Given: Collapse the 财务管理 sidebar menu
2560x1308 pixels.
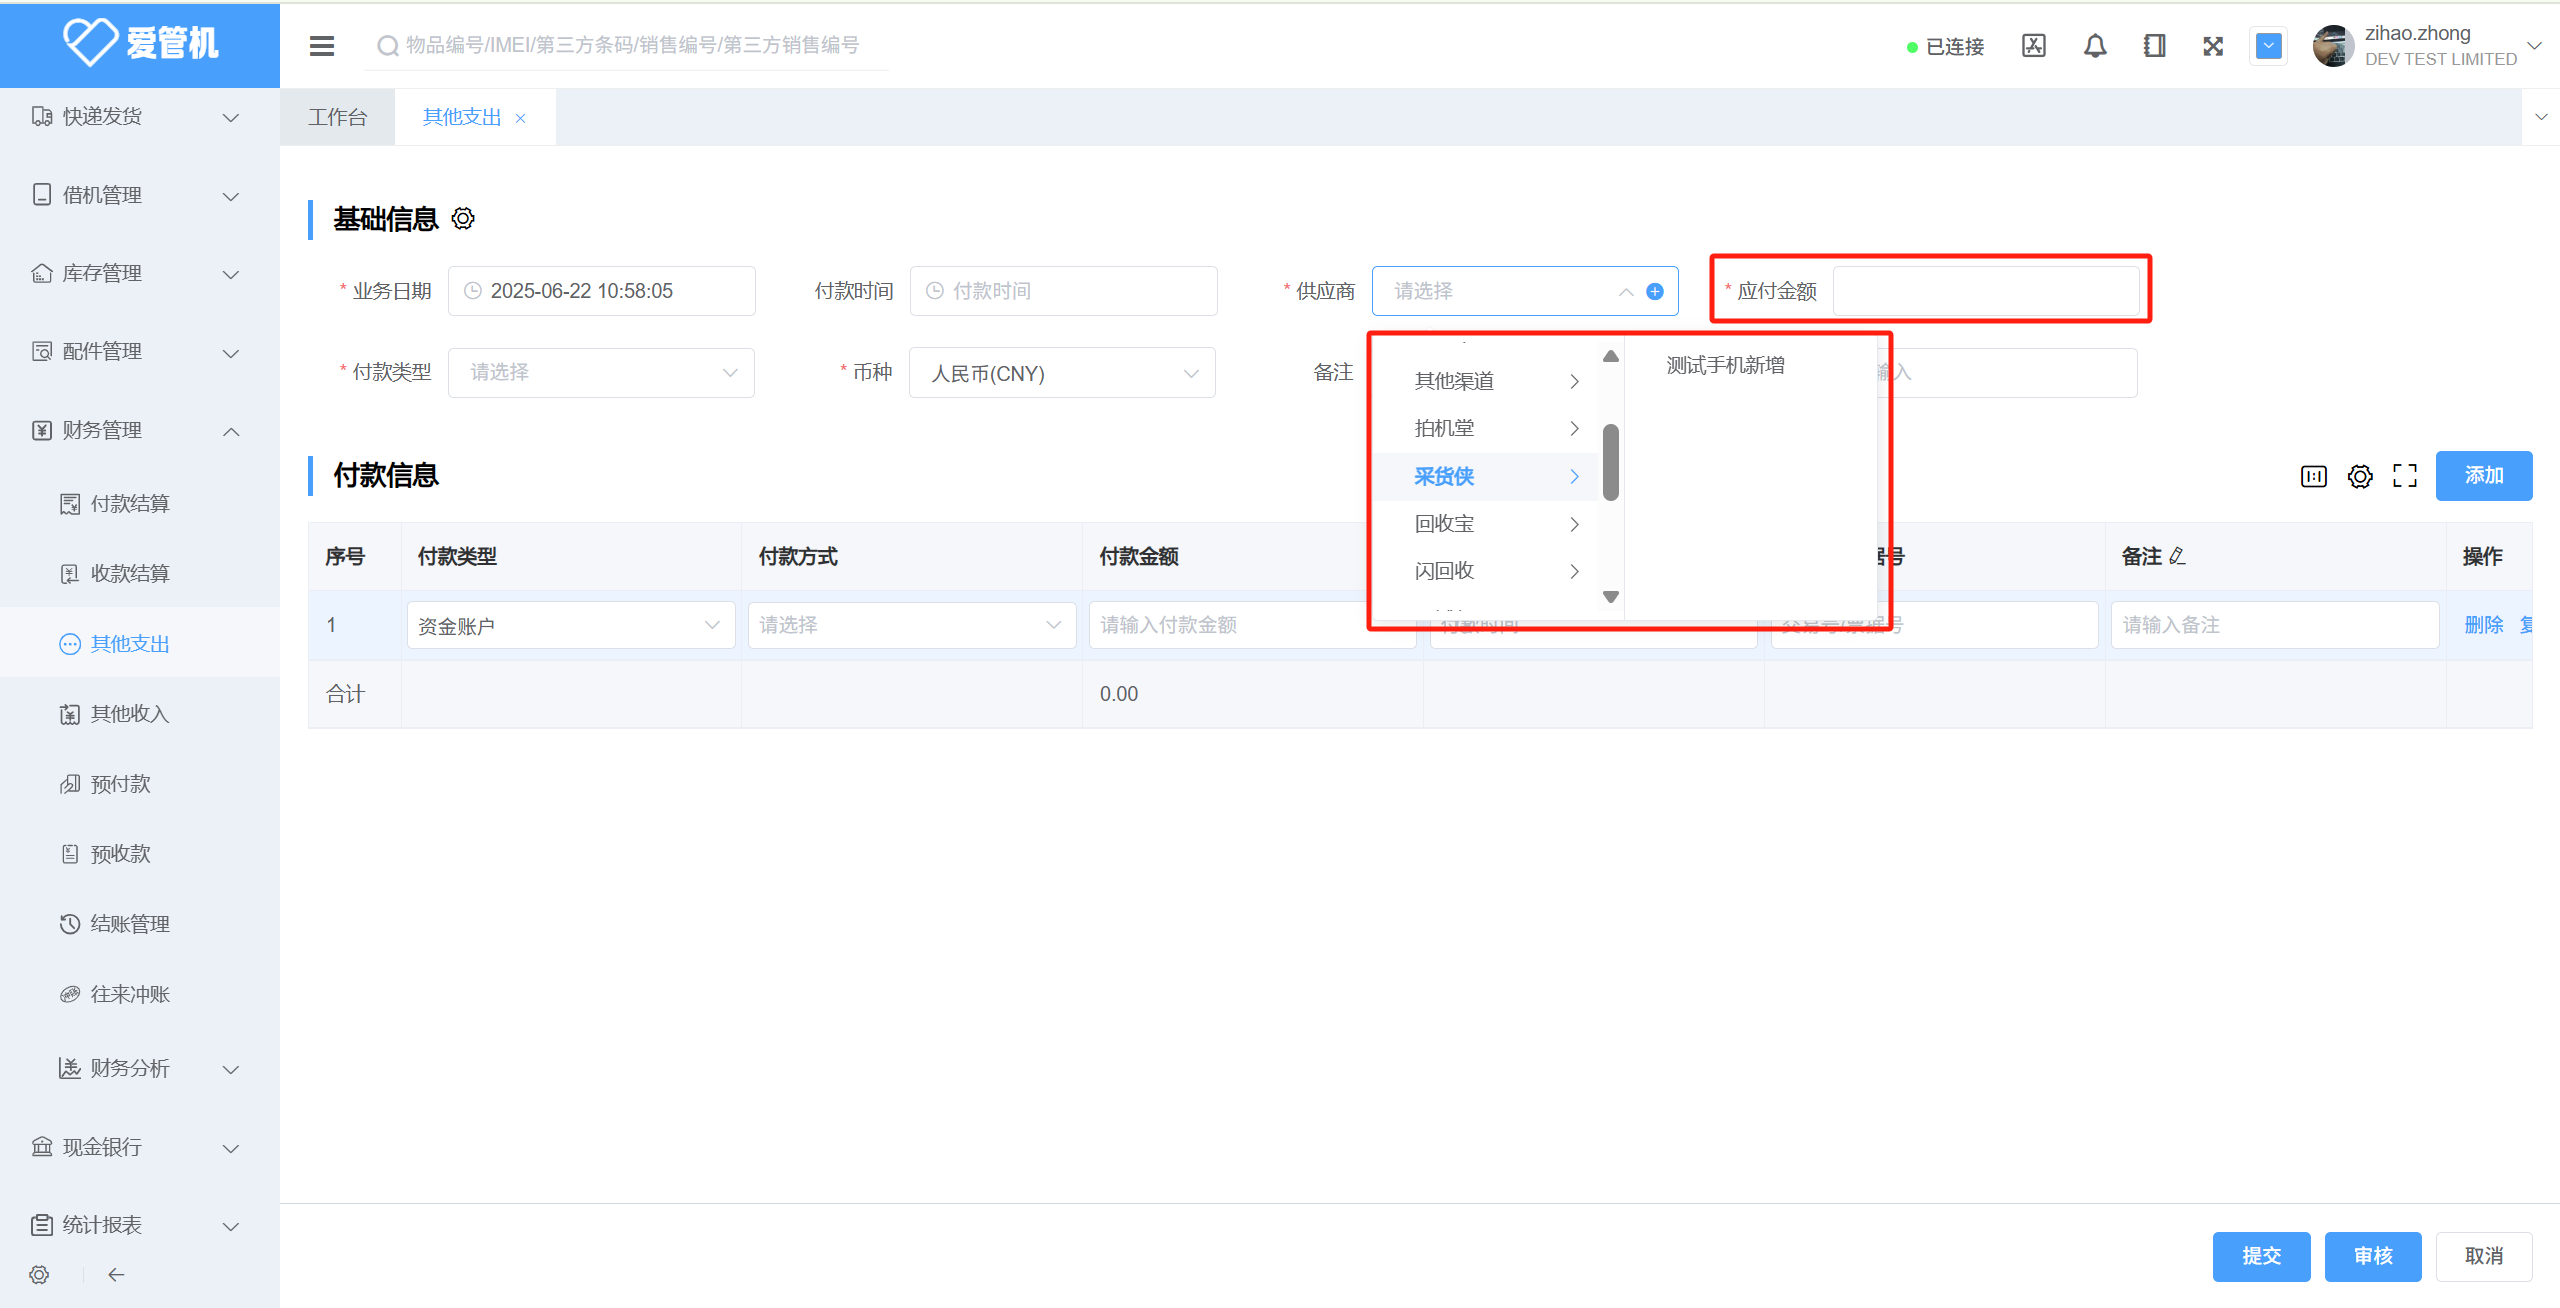Looking at the screenshot, I should (x=140, y=430).
